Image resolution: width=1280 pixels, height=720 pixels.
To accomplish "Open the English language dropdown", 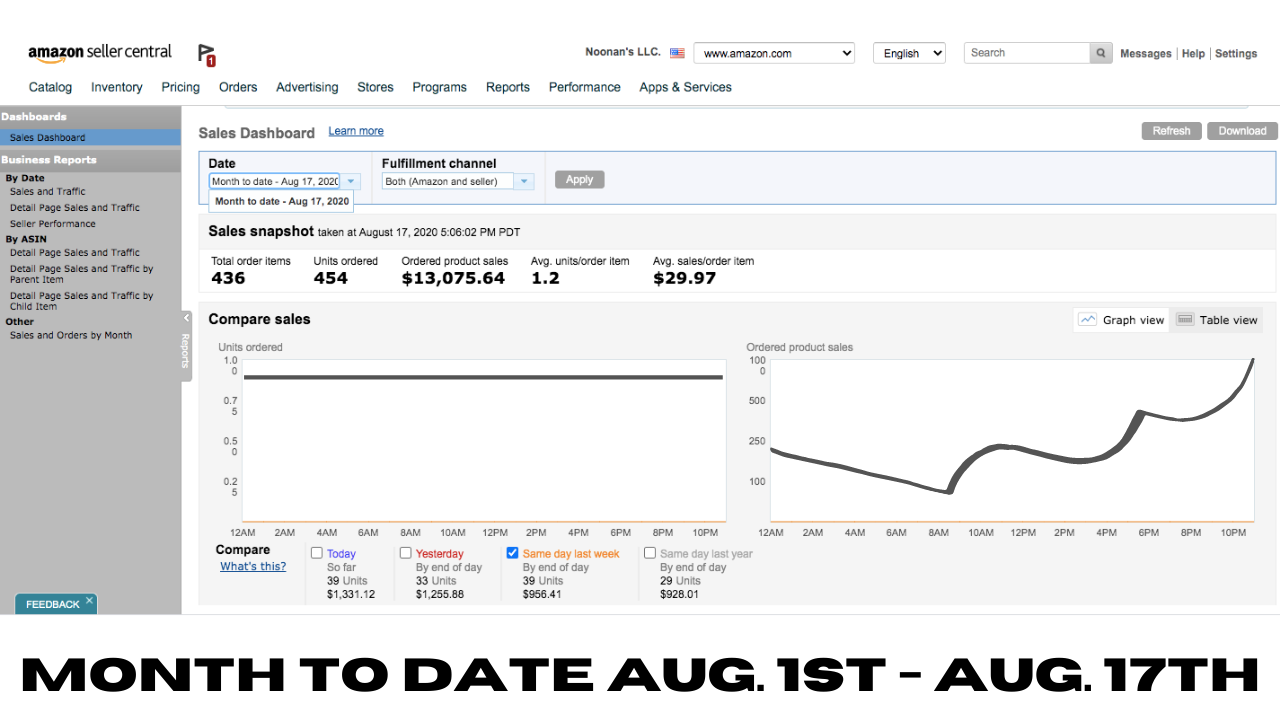I will coord(909,53).
